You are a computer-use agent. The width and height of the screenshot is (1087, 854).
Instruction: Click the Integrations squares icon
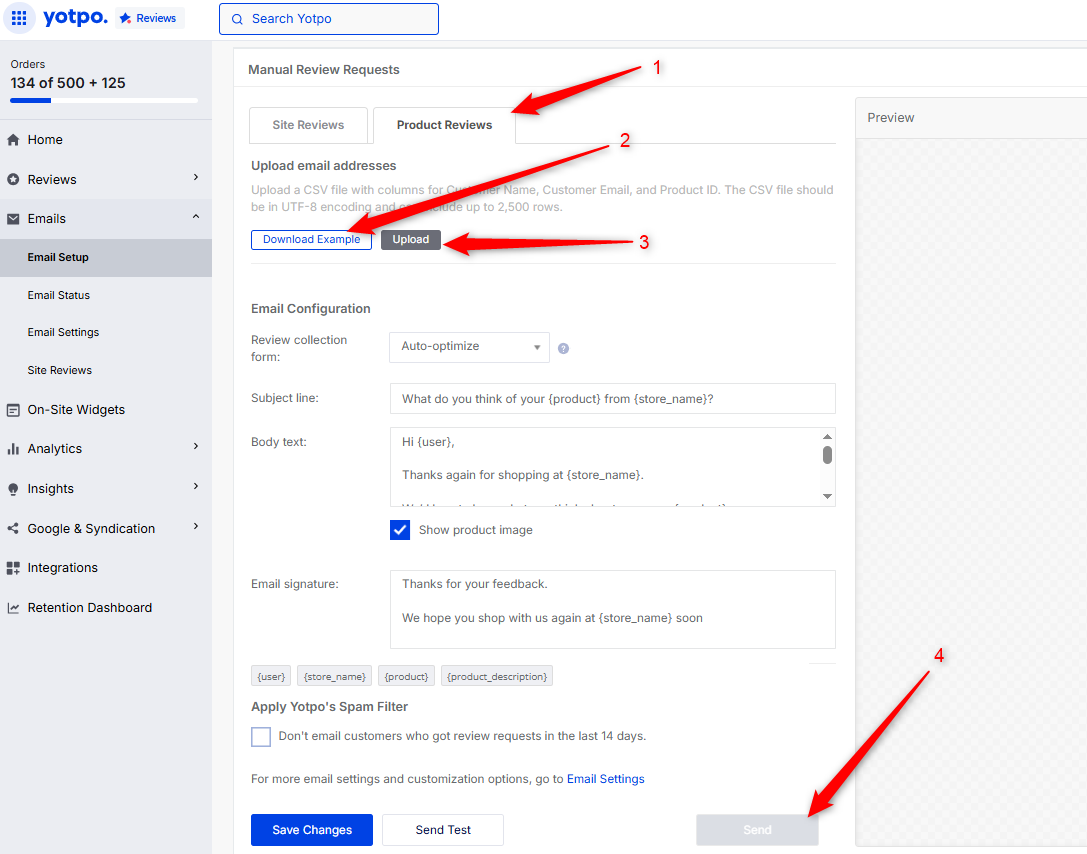click(x=13, y=568)
